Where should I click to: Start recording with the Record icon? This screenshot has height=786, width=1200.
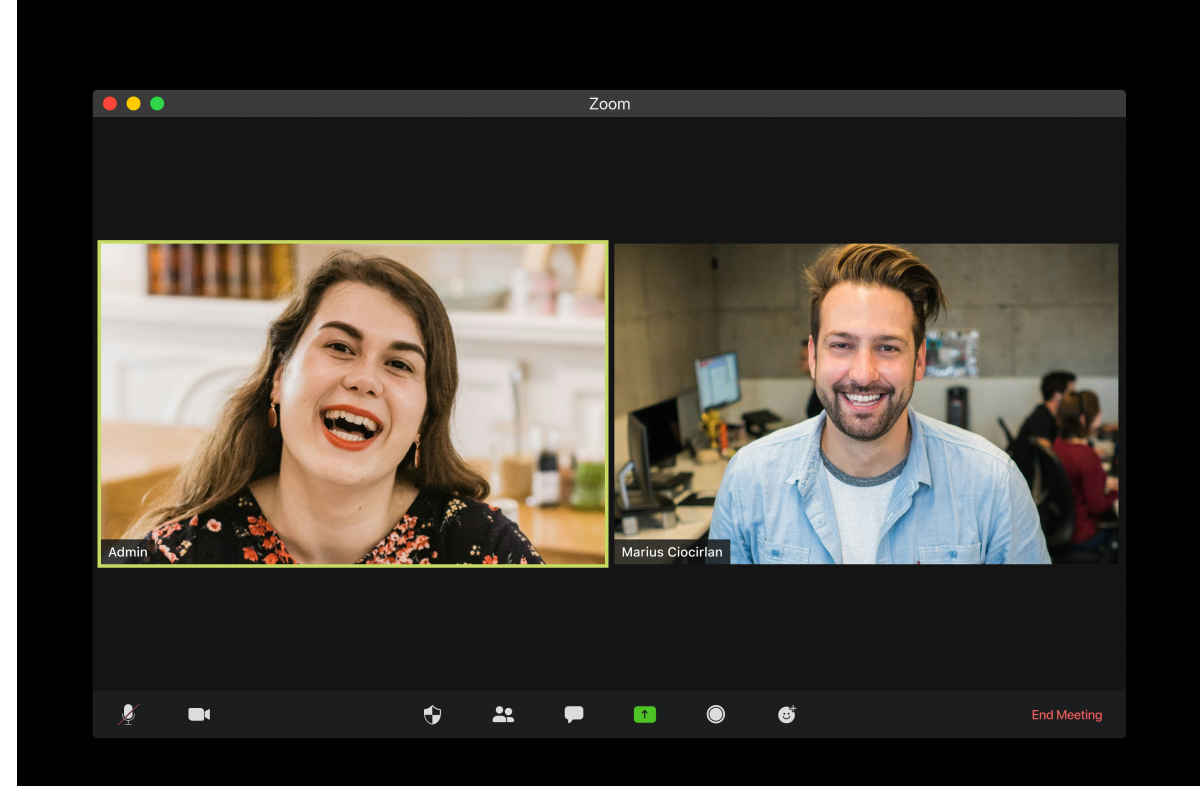tap(716, 714)
